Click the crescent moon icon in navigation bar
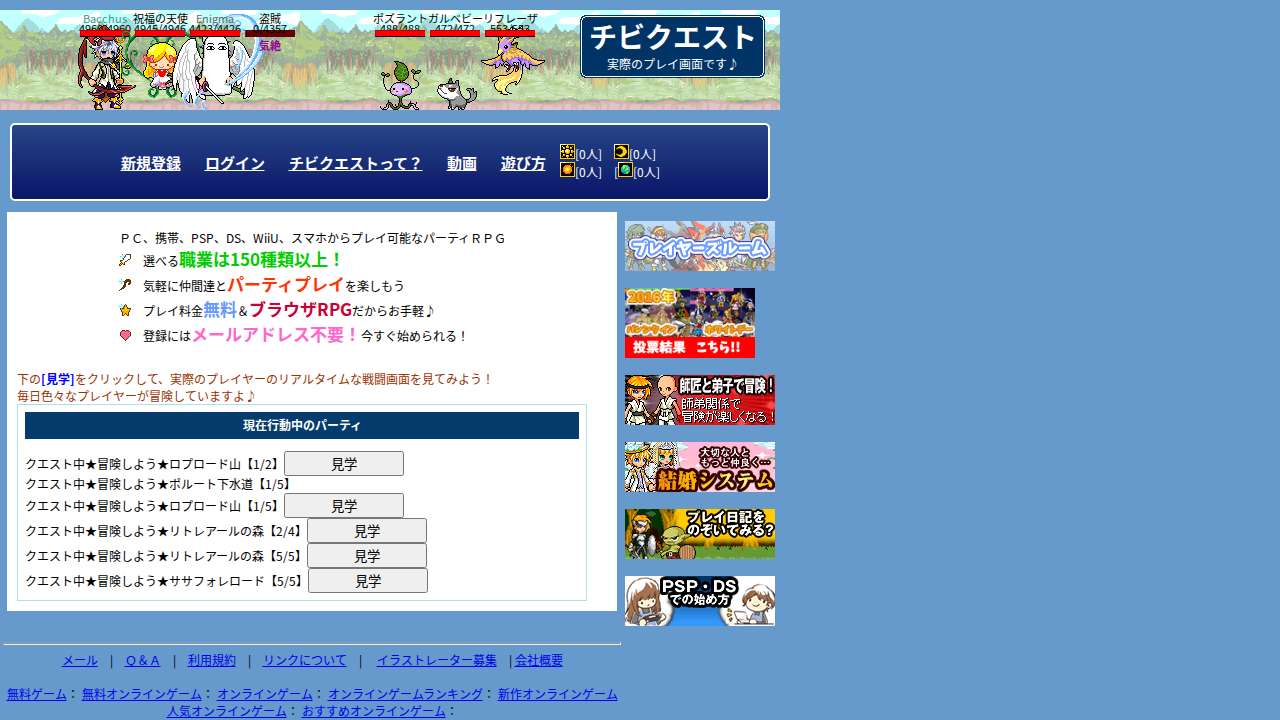Viewport: 1280px width, 720px height. [x=621, y=152]
